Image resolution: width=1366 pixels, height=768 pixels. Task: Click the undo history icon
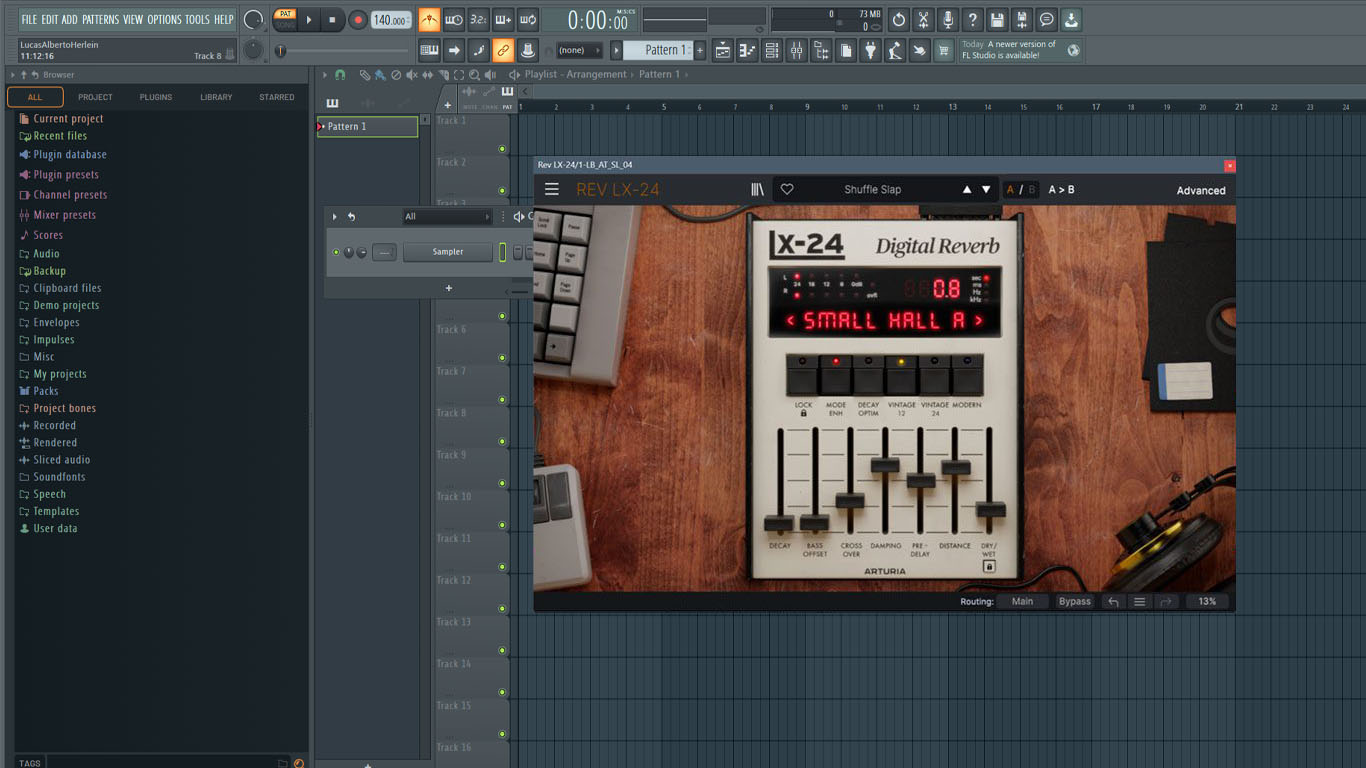pos(898,19)
